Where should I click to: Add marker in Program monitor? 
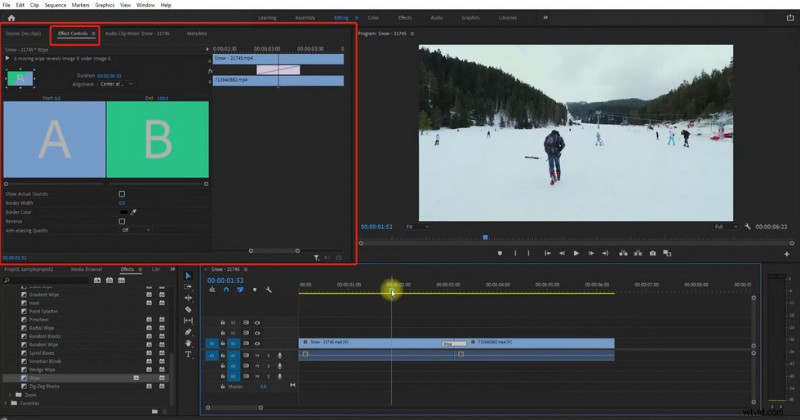(x=499, y=253)
